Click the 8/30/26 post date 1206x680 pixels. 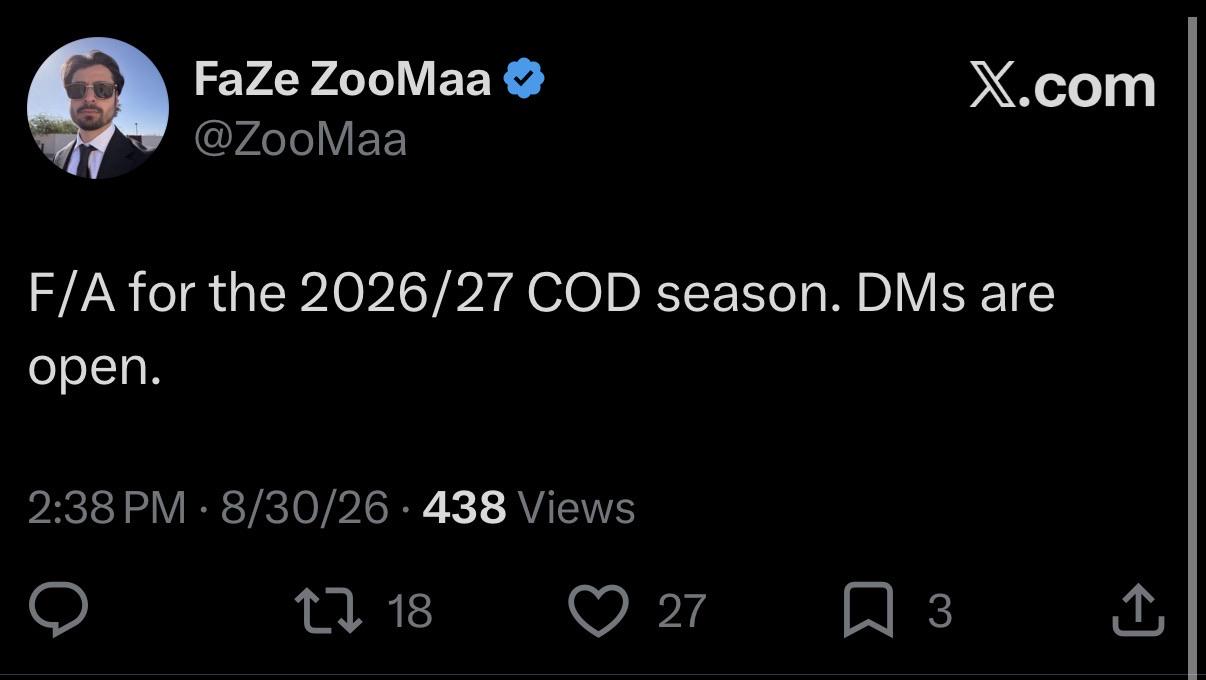304,508
